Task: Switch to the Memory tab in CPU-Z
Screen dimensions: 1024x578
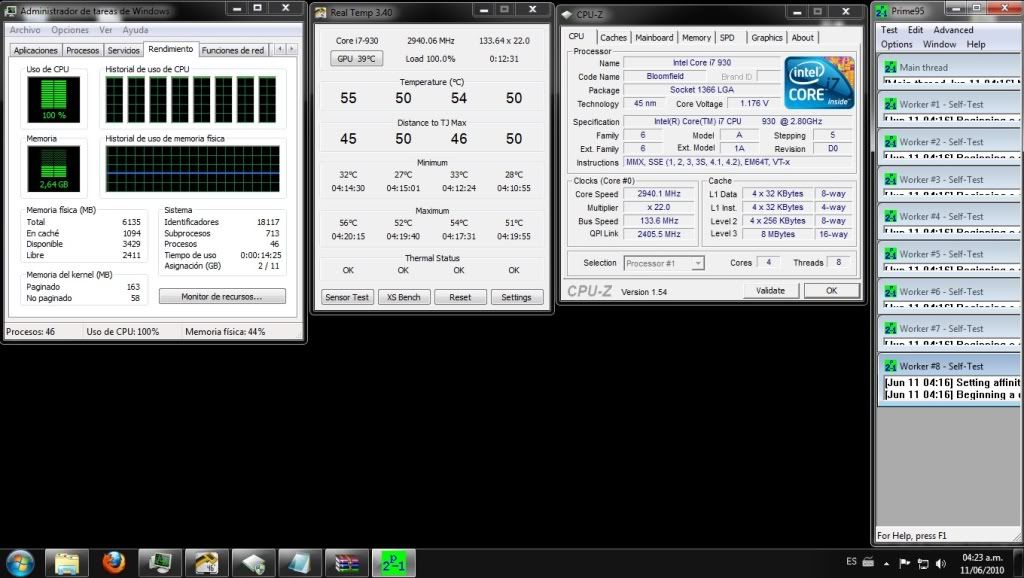Action: coord(697,38)
